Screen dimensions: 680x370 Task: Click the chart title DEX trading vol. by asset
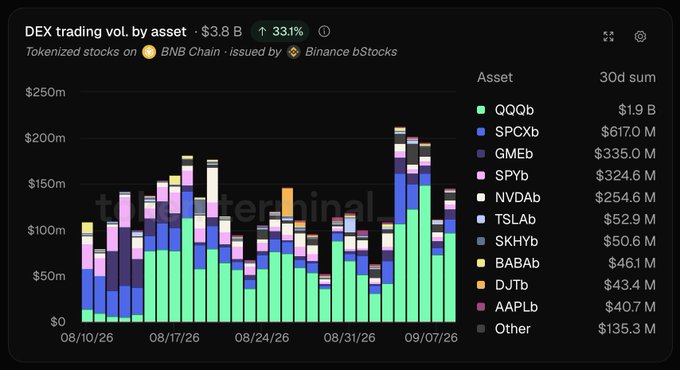(x=105, y=31)
